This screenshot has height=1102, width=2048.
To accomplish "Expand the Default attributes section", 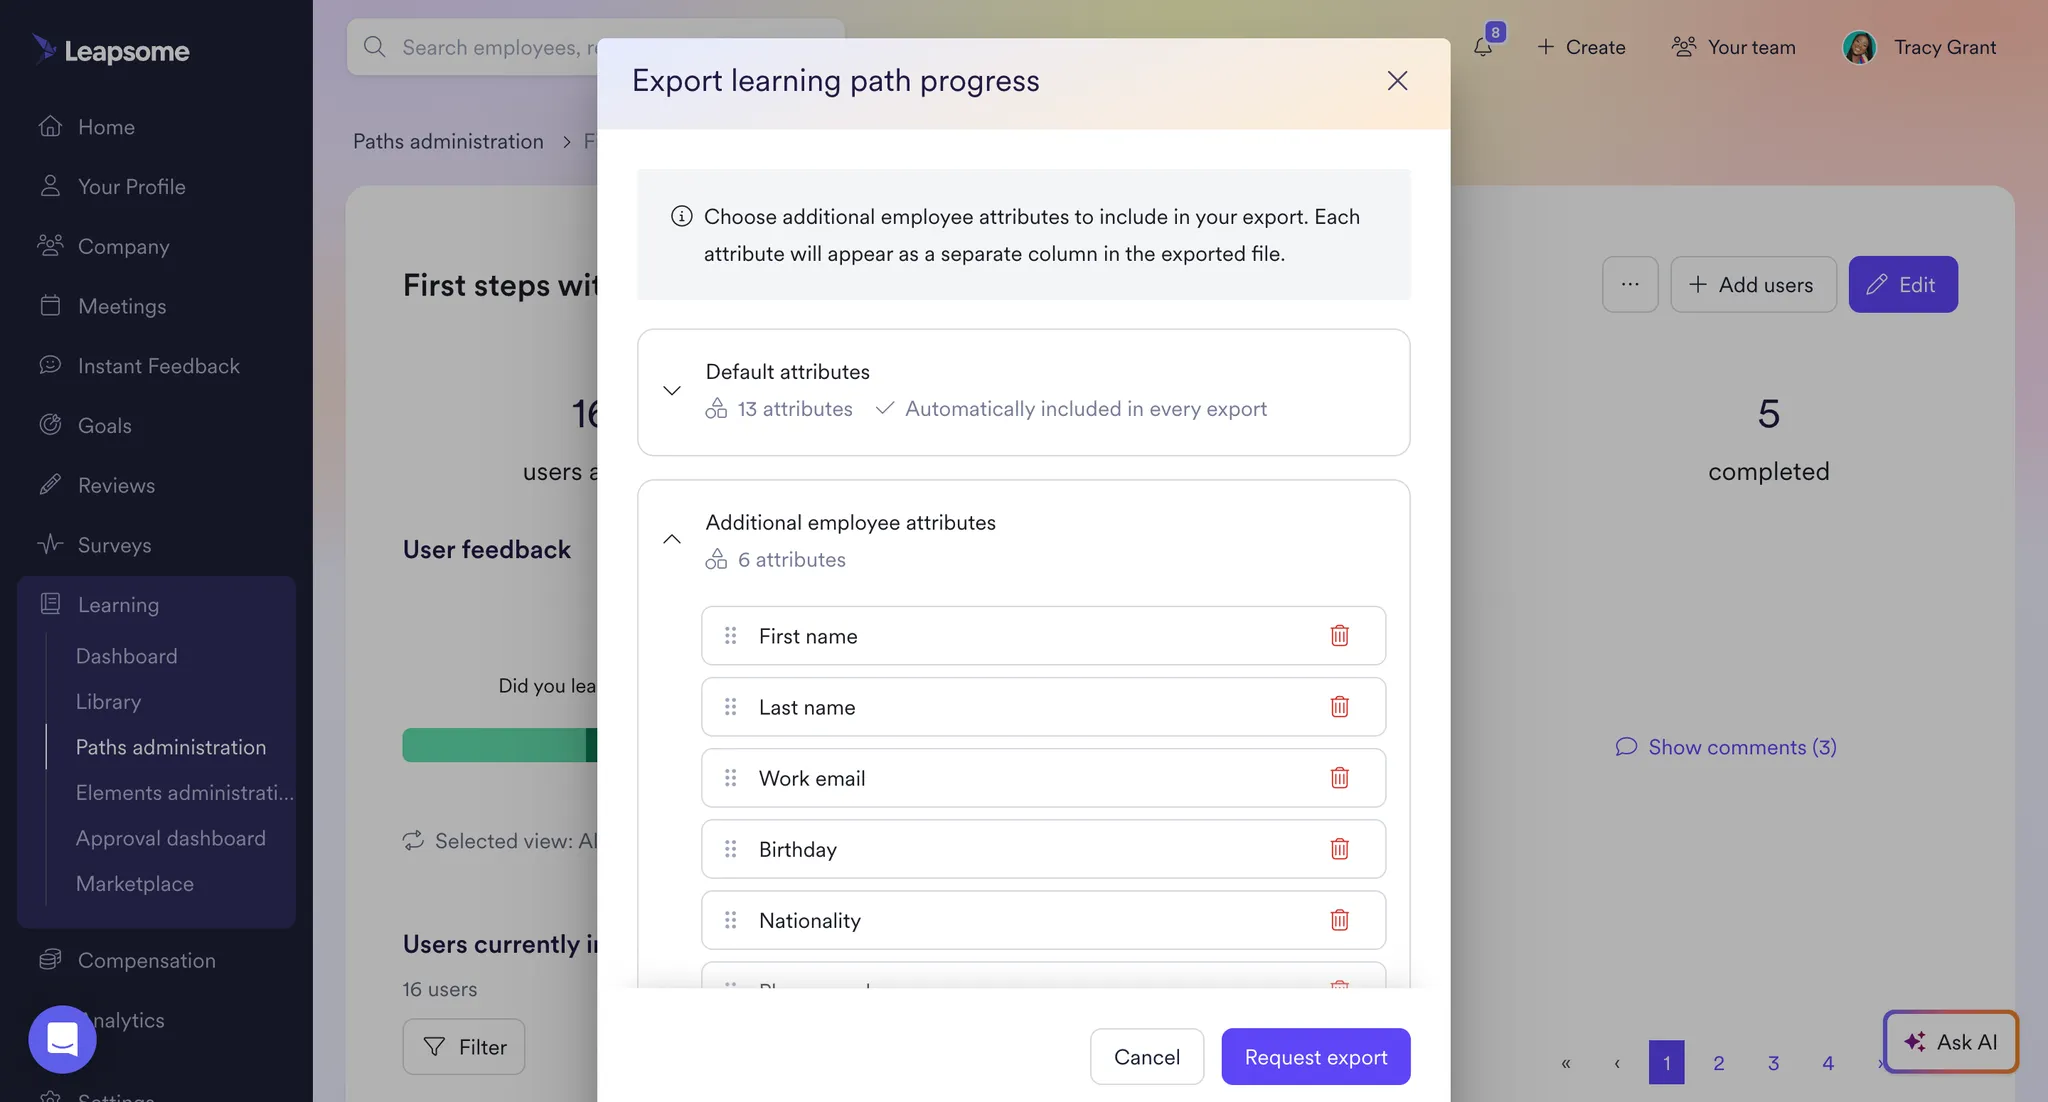I will [672, 391].
